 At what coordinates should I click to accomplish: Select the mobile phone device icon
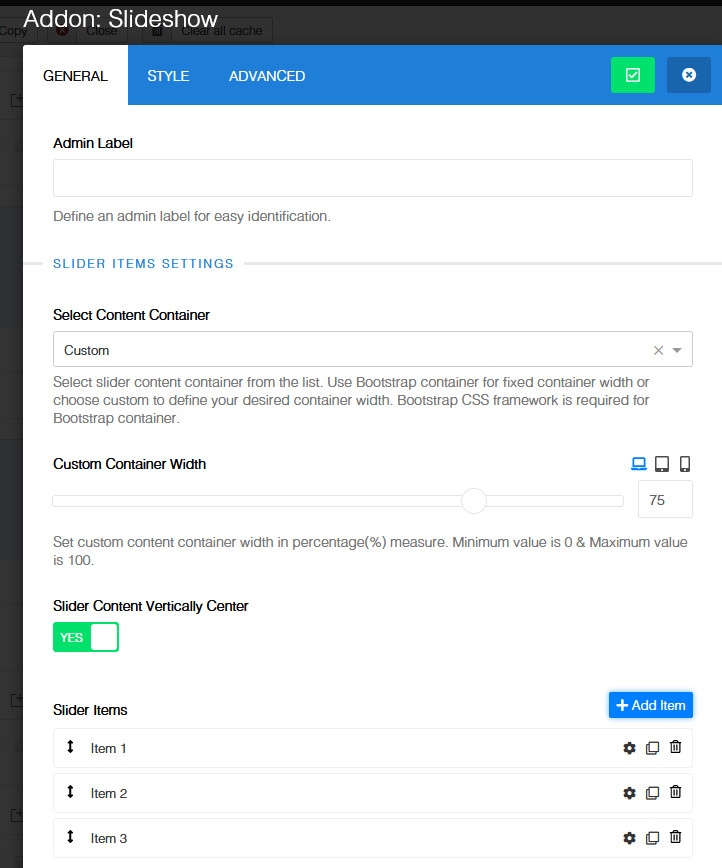point(685,464)
